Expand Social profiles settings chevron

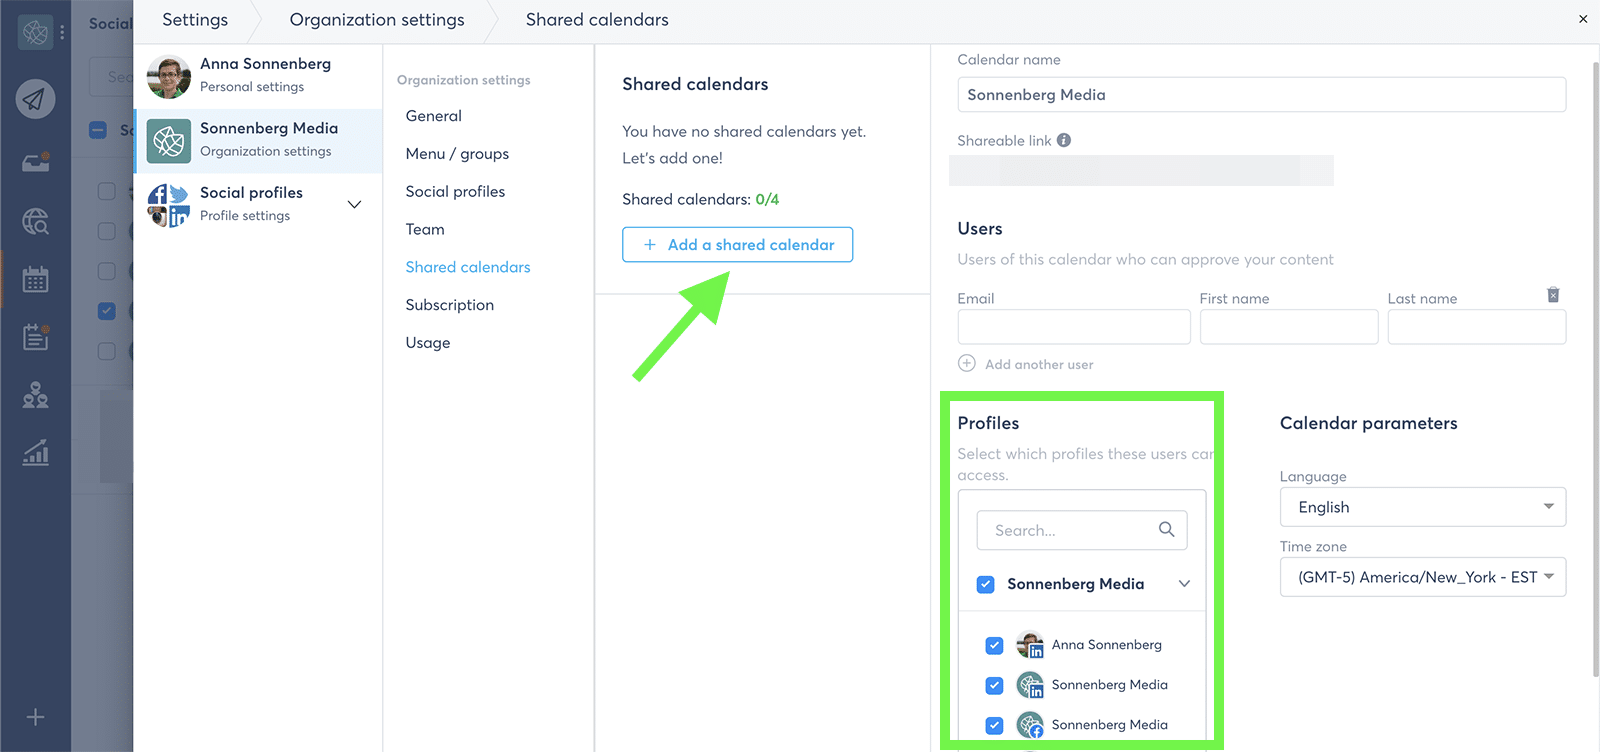pyautogui.click(x=354, y=205)
